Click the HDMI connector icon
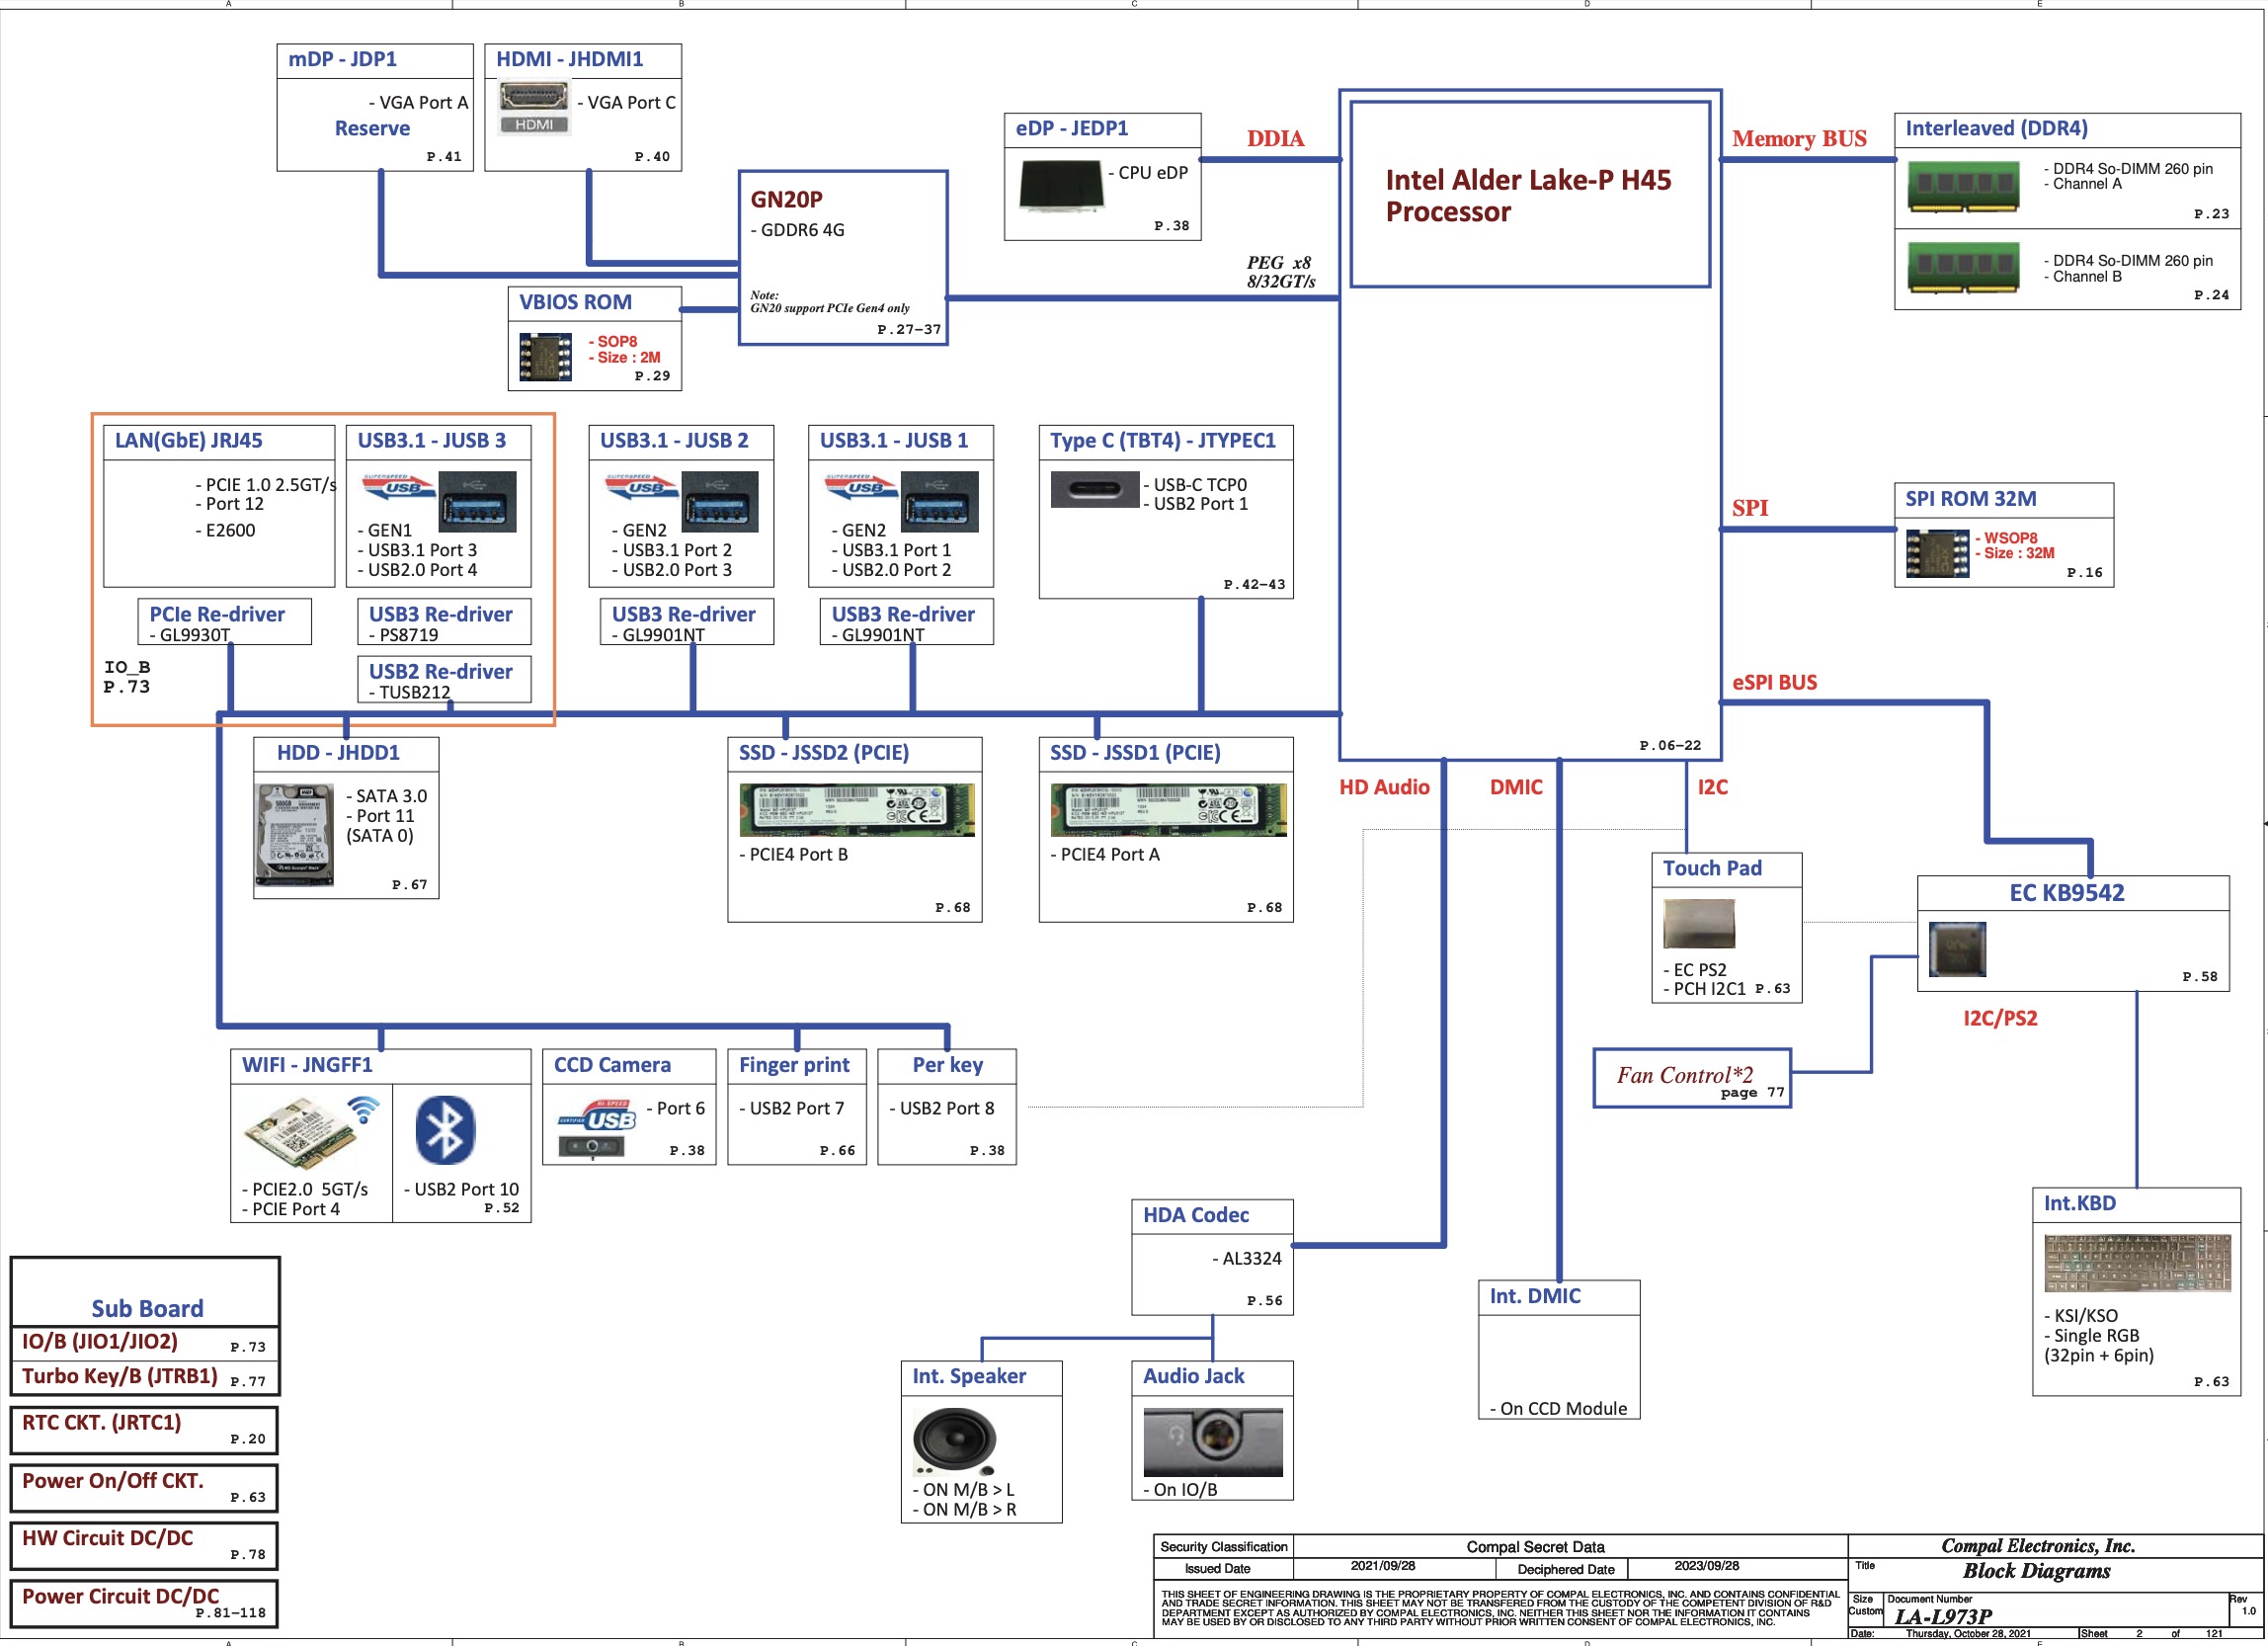The image size is (2268, 1646). (x=534, y=107)
